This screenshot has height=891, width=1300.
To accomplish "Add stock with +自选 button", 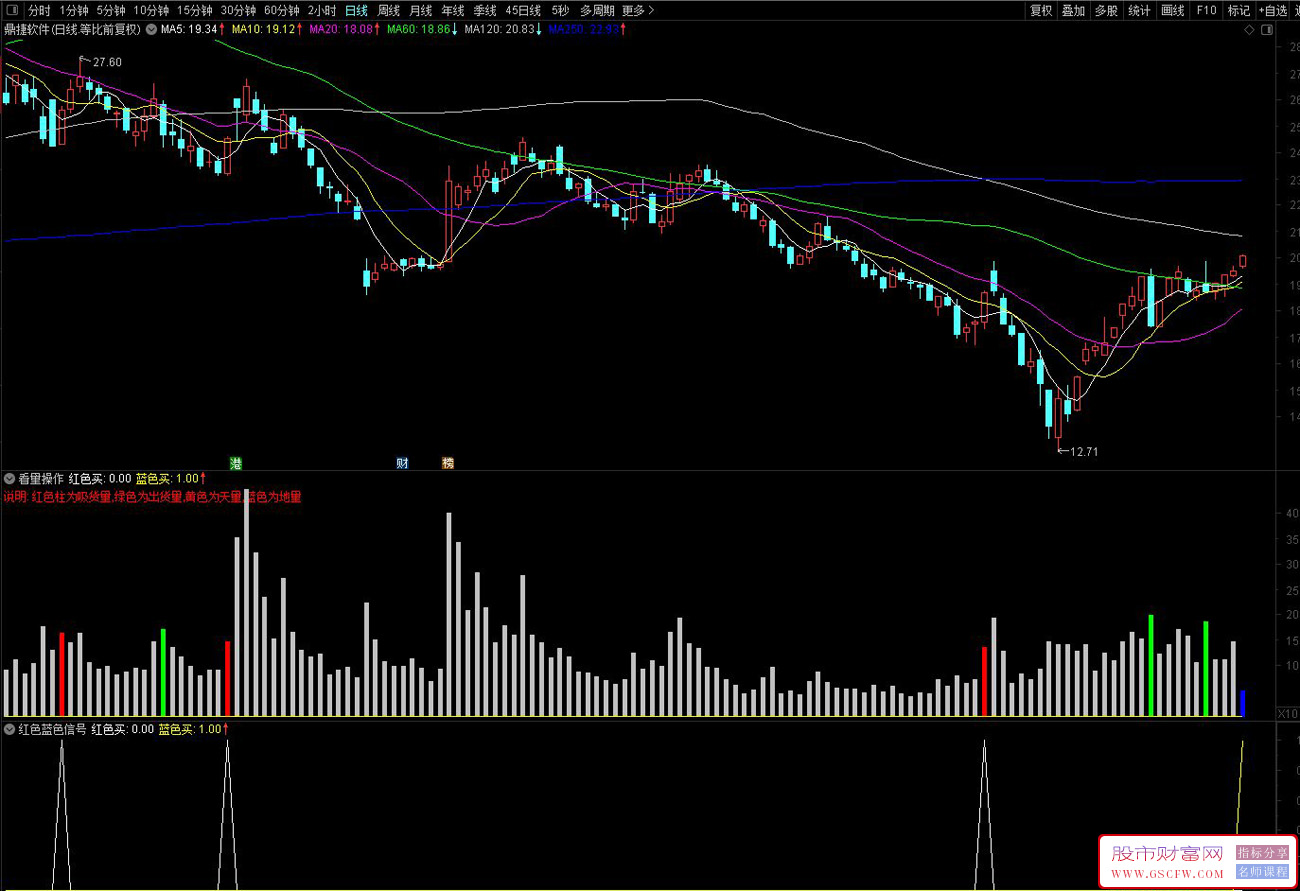I will (x=1273, y=10).
